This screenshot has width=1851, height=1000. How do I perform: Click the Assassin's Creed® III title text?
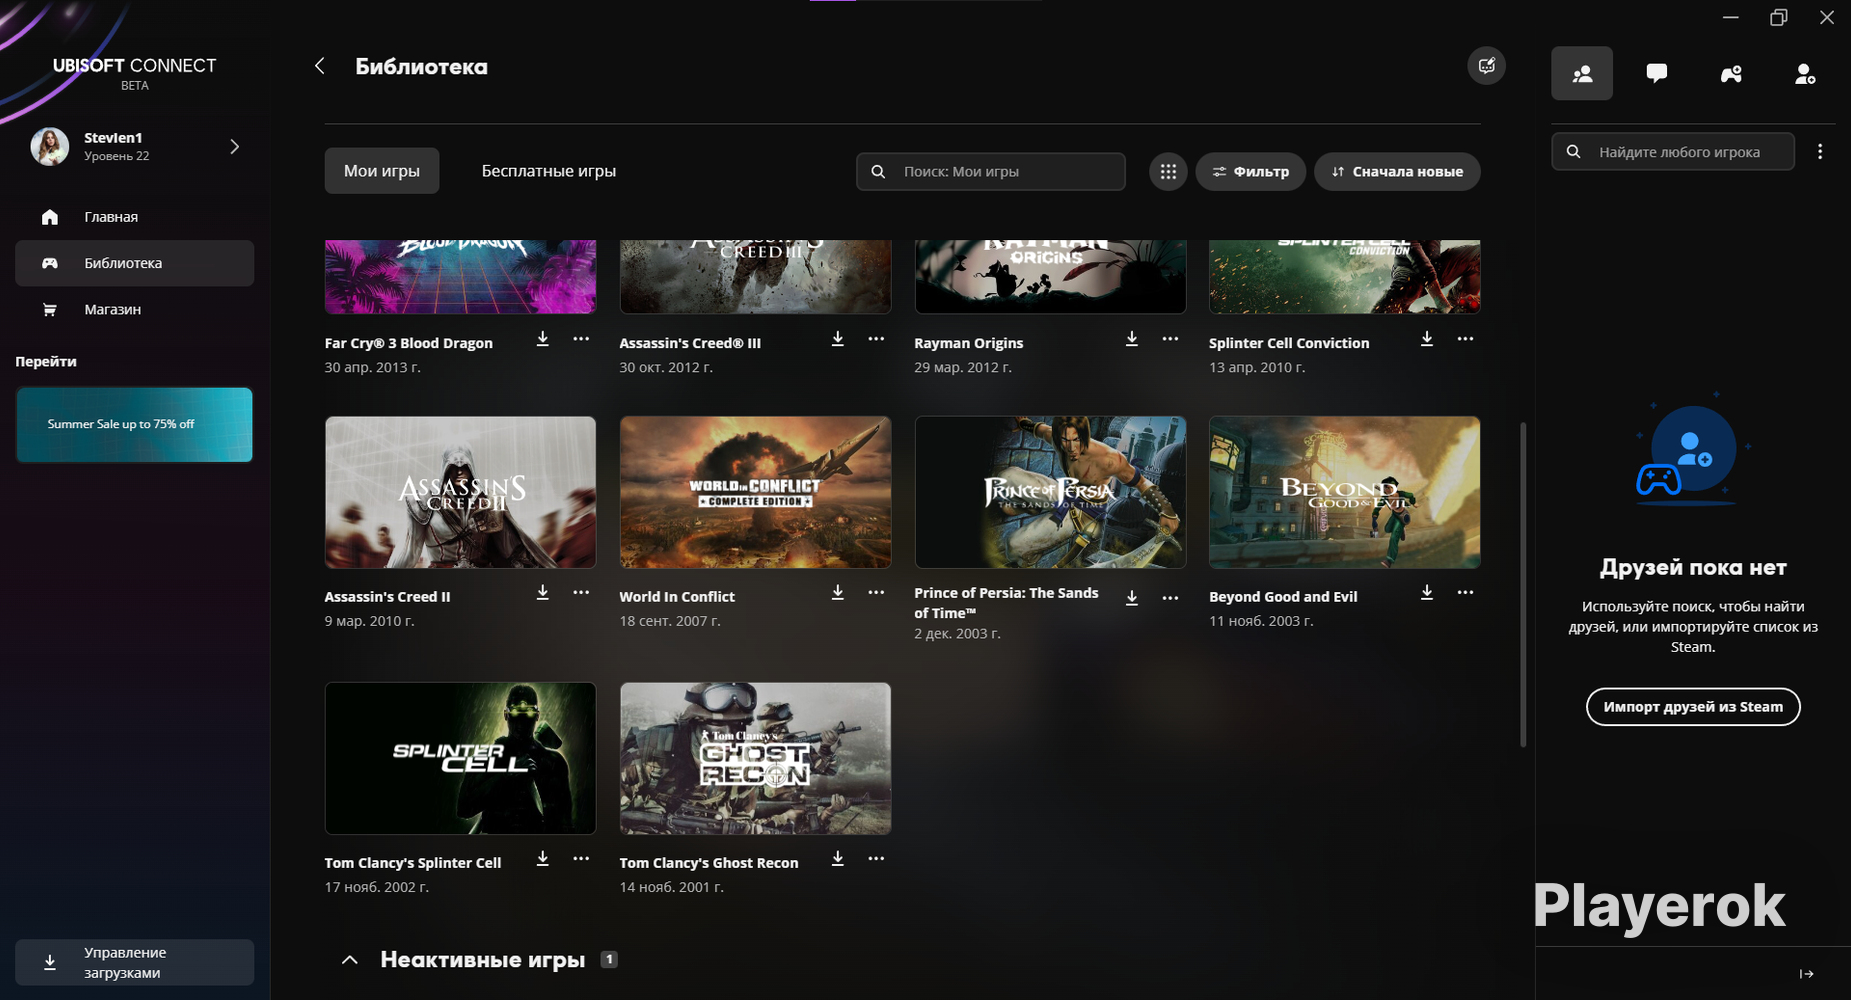(x=690, y=343)
